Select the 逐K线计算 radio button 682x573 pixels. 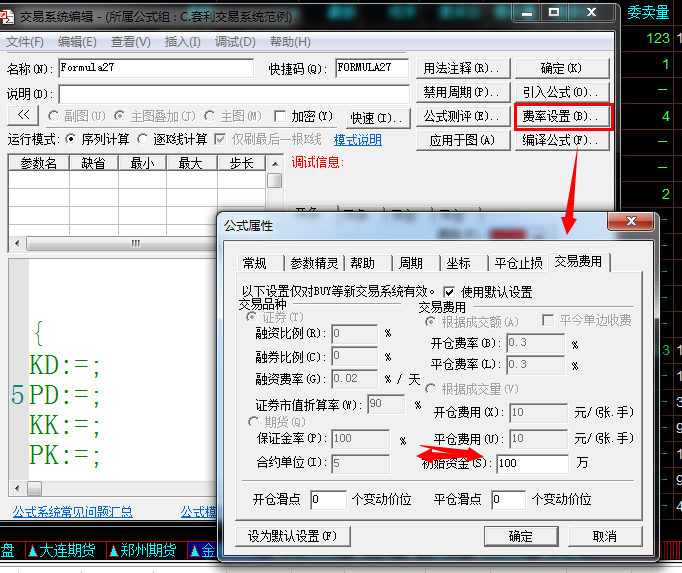click(143, 140)
